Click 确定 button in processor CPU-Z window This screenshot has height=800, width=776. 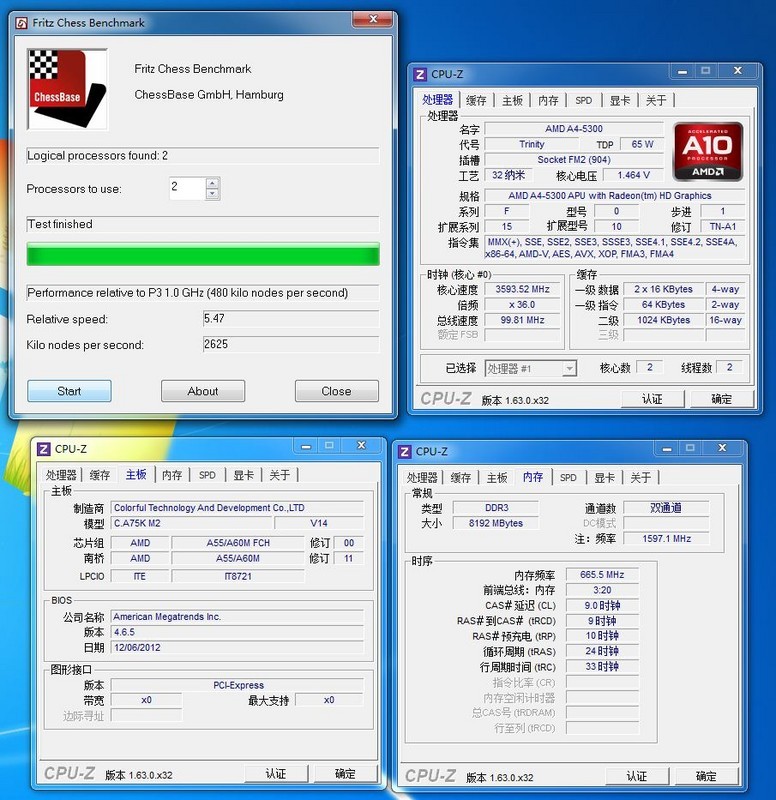coord(721,399)
